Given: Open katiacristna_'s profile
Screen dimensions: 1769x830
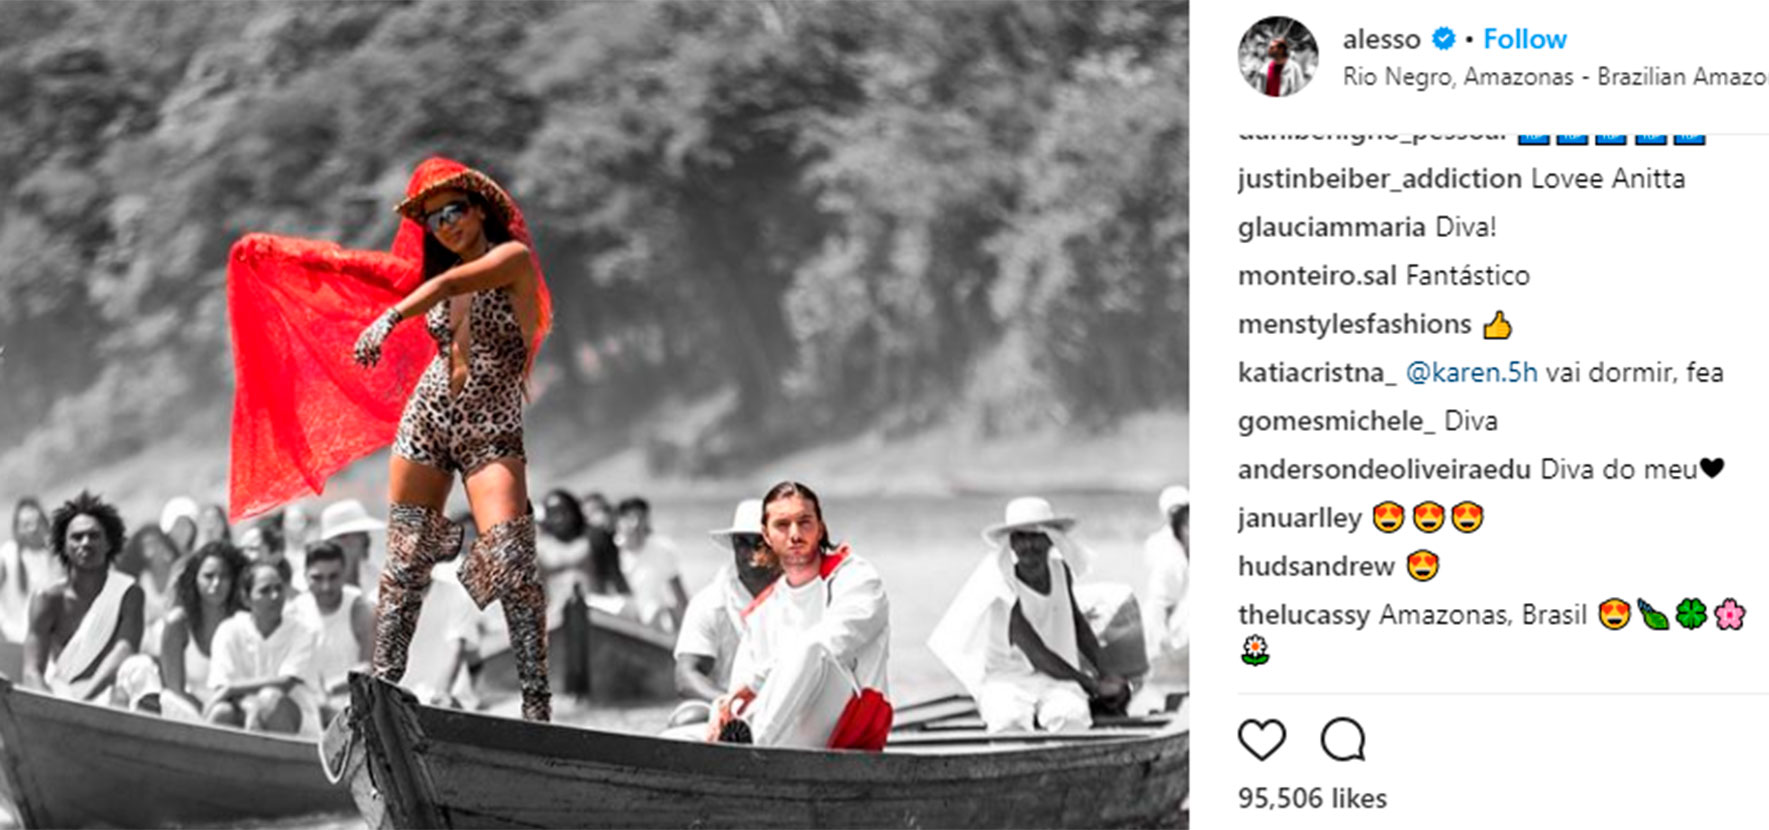Looking at the screenshot, I should tap(1317, 373).
